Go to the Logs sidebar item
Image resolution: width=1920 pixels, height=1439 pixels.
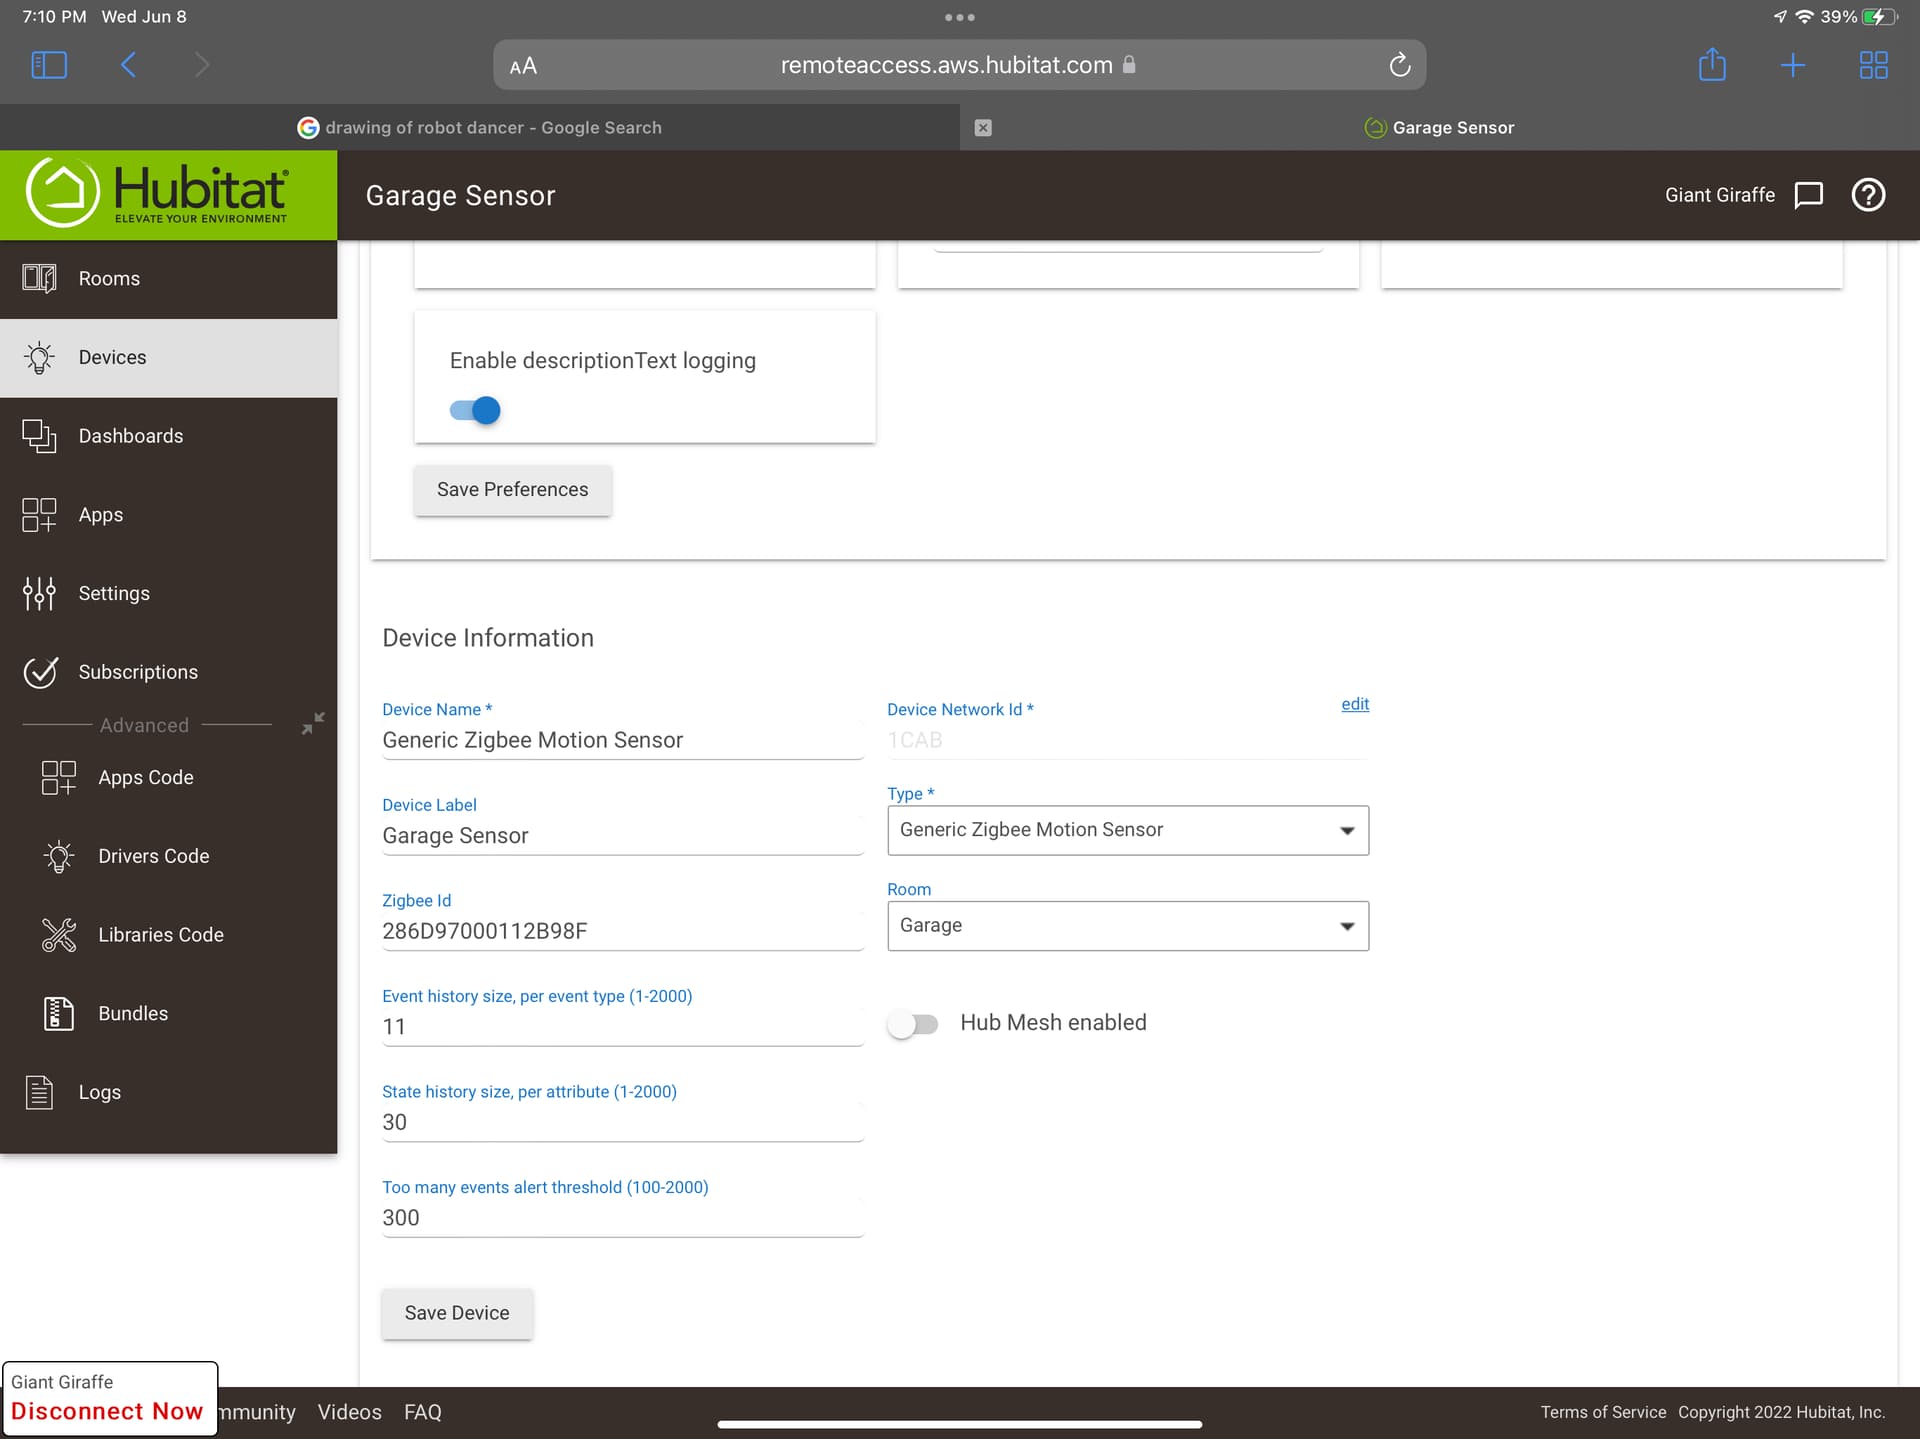(x=100, y=1092)
